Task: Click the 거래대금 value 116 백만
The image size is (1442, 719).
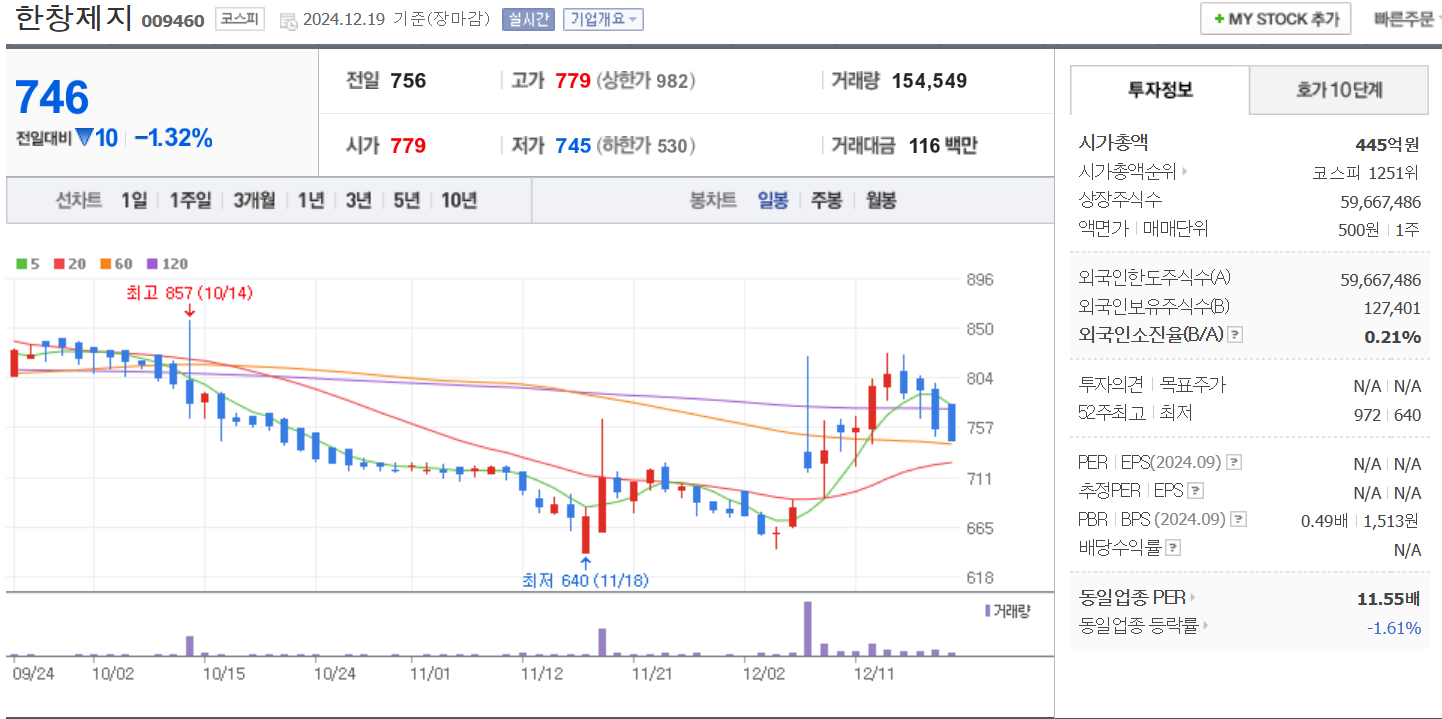Action: coord(943,146)
